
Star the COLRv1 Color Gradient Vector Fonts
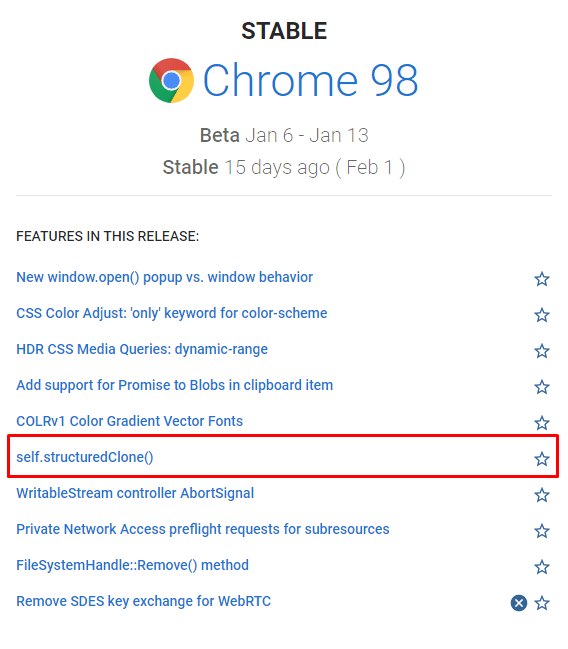tap(542, 423)
